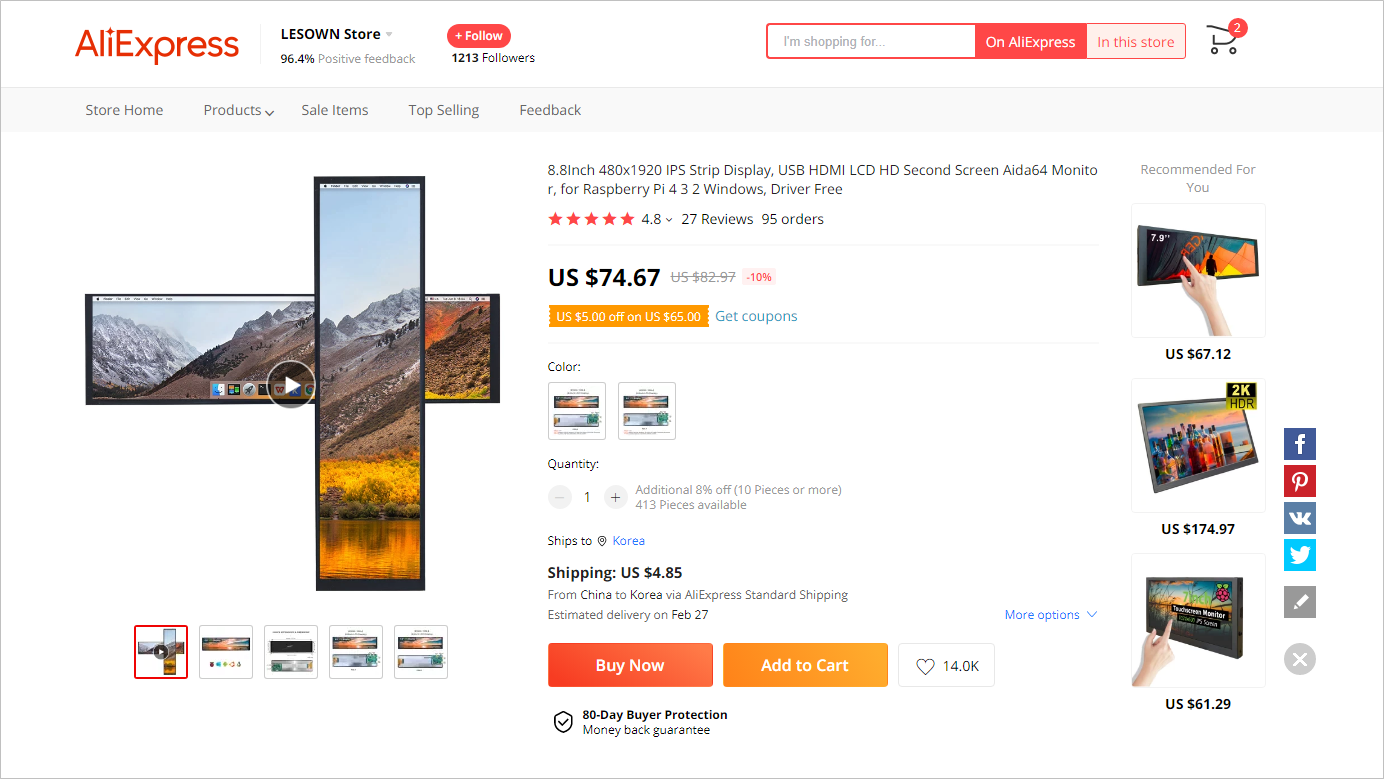Go to the Top Selling tab
The height and width of the screenshot is (779, 1384).
click(443, 110)
